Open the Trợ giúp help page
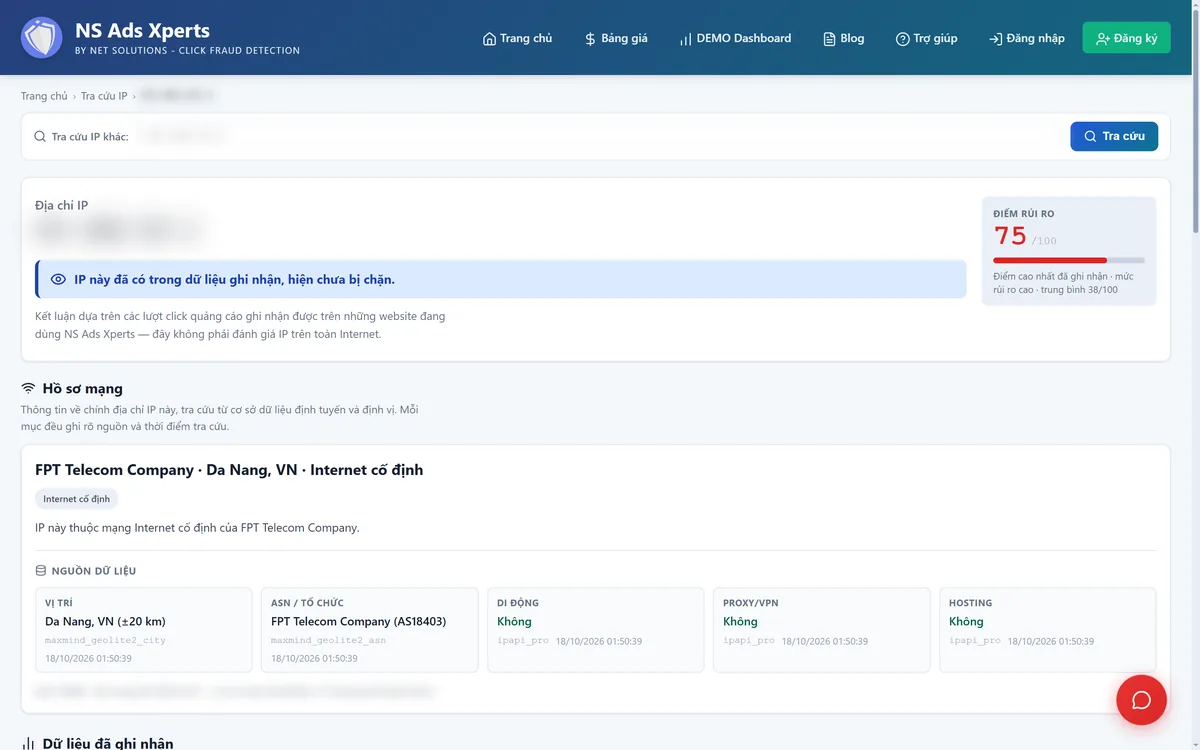Viewport: 1200px width, 750px height. pyautogui.click(x=926, y=38)
